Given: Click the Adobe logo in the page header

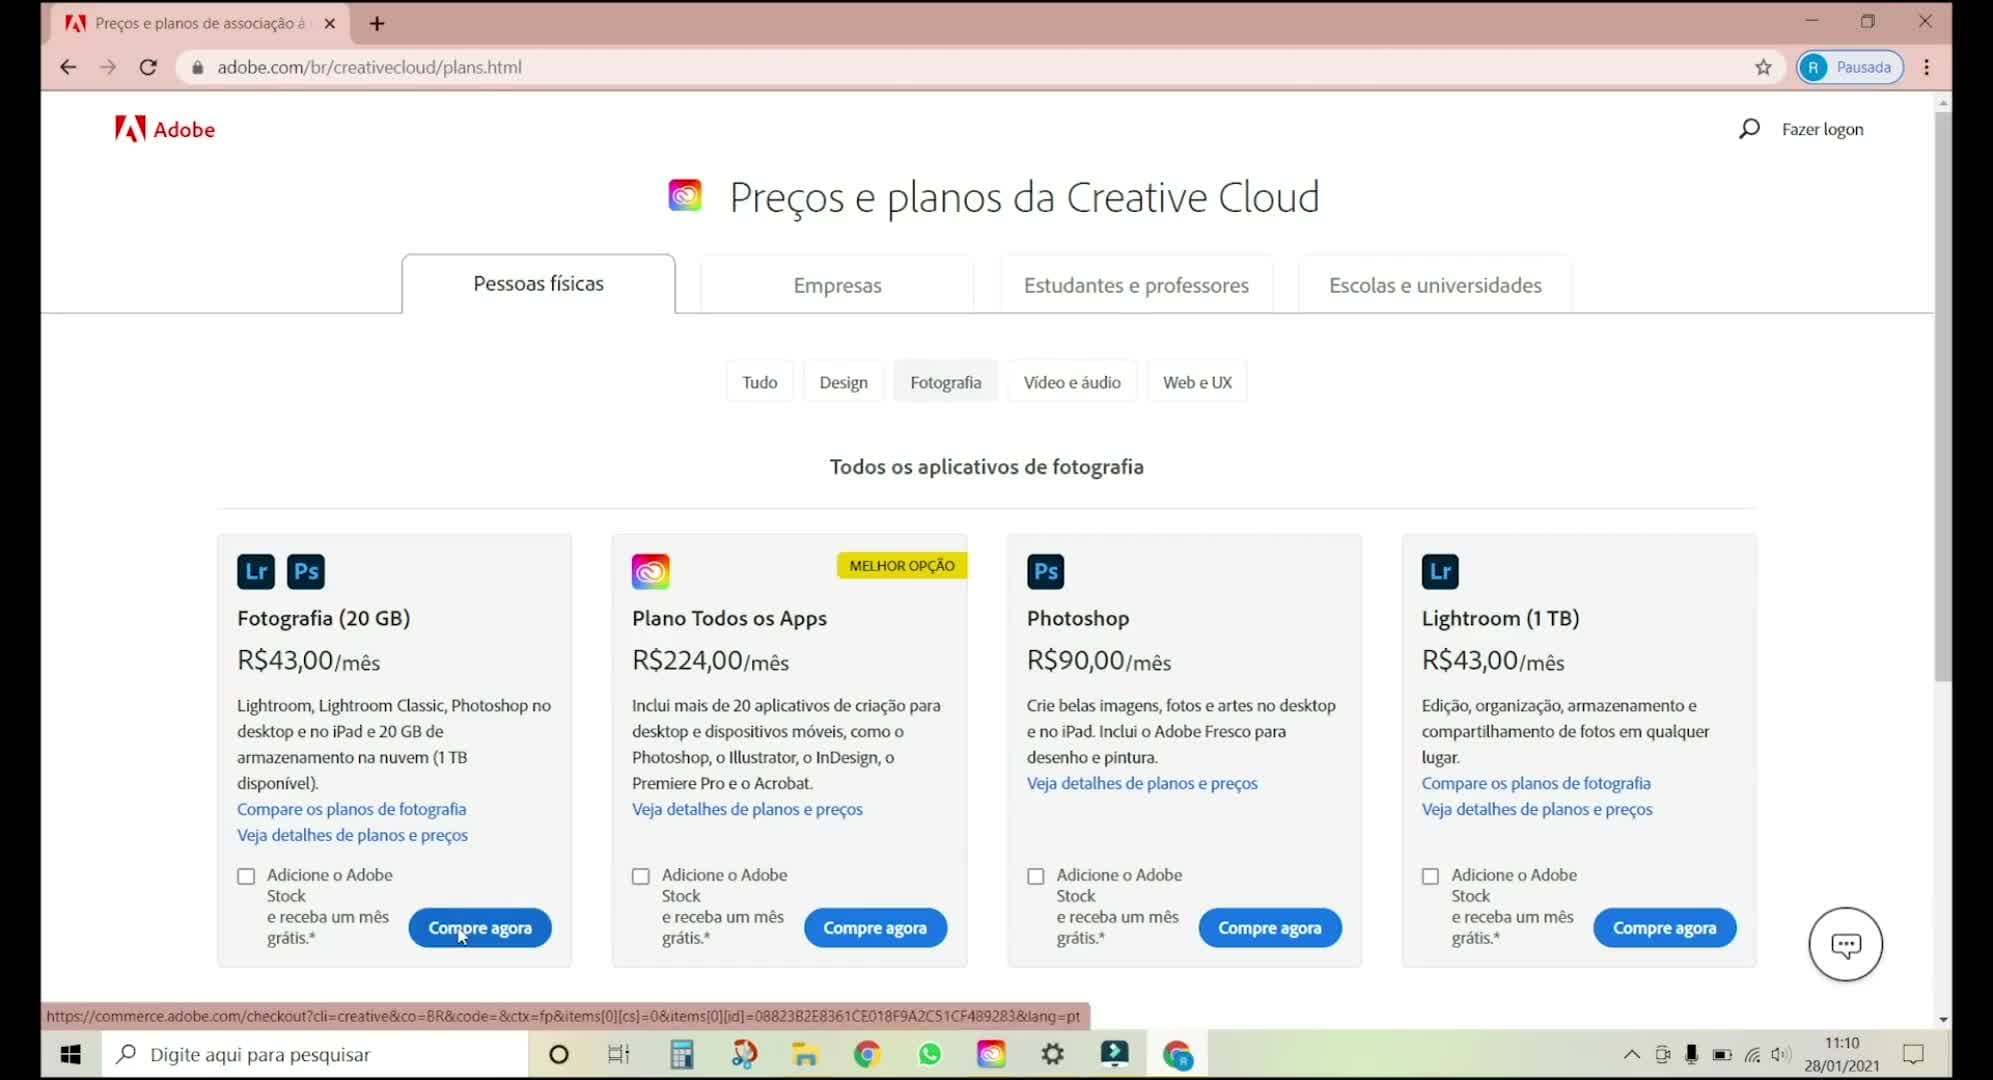Looking at the screenshot, I should (165, 129).
